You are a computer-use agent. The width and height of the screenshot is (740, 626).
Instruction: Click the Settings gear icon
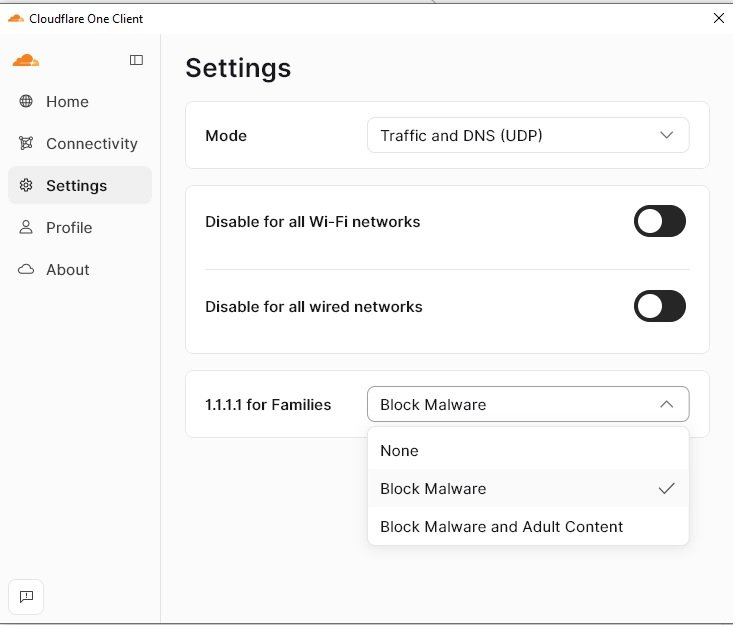(x=26, y=185)
